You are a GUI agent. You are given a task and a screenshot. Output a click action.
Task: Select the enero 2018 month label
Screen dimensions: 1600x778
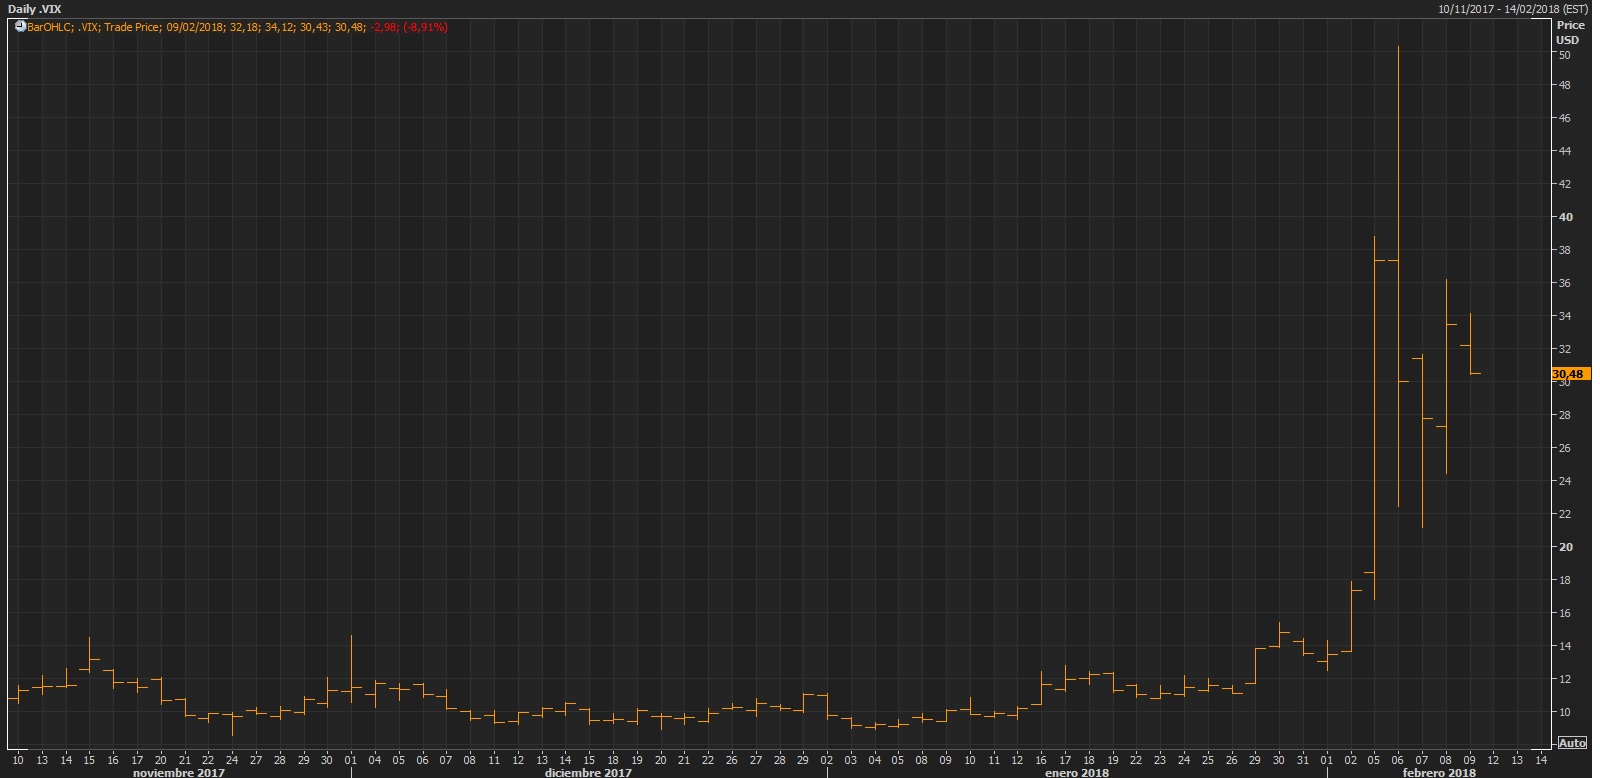pyautogui.click(x=1076, y=772)
